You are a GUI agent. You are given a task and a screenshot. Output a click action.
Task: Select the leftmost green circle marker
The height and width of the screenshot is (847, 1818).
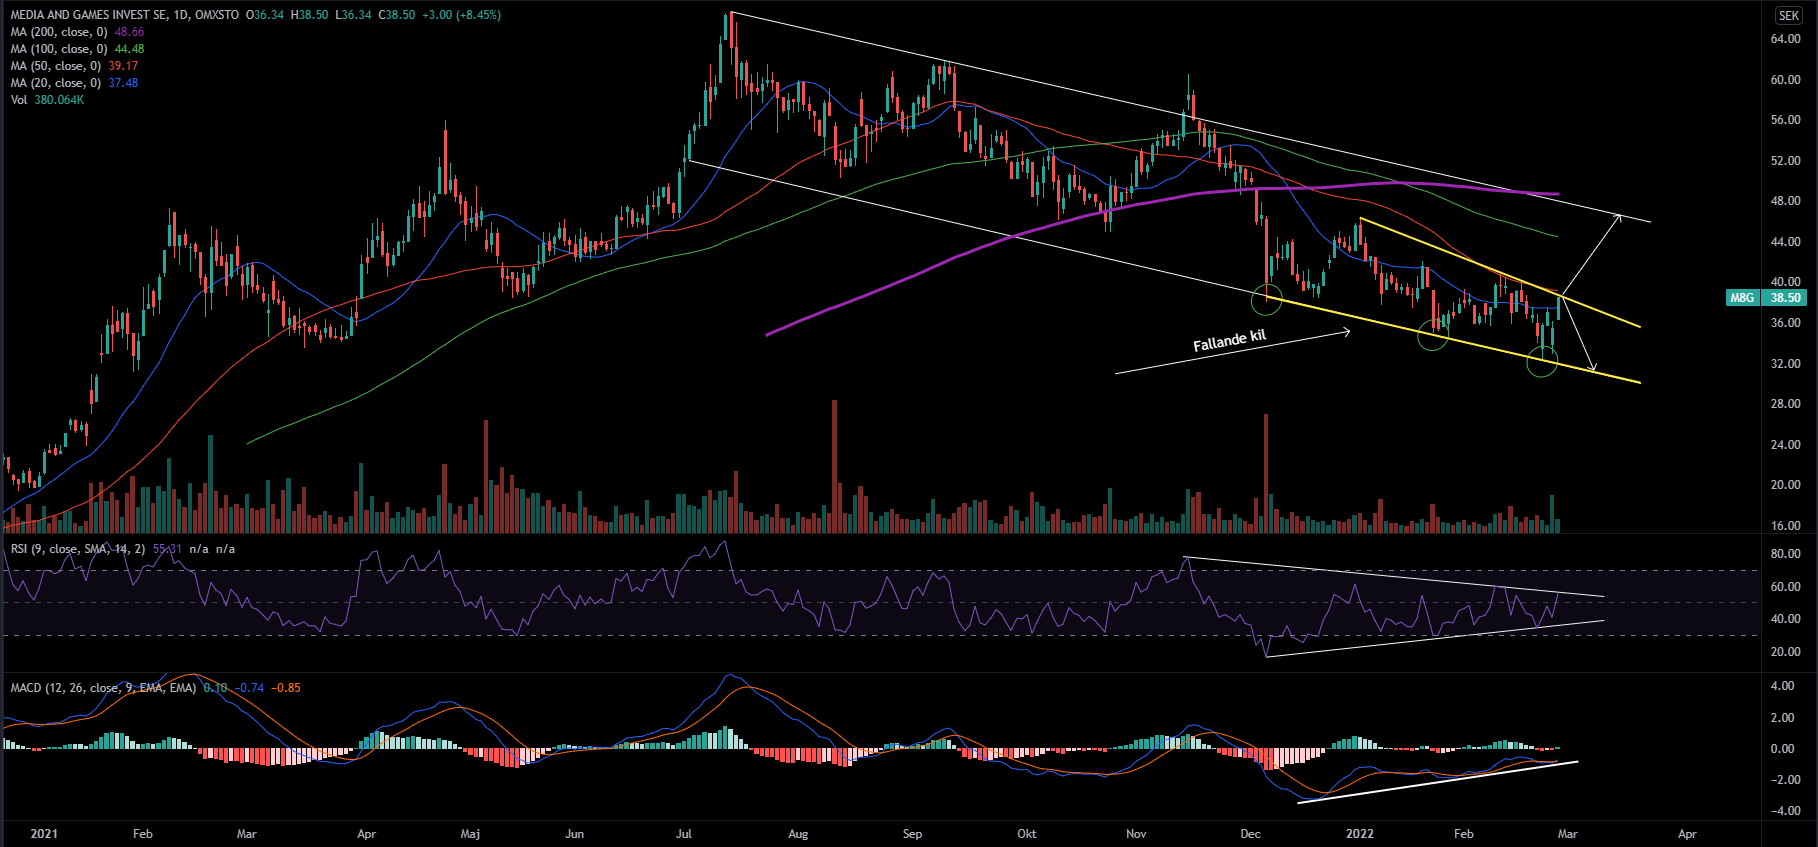[1267, 299]
